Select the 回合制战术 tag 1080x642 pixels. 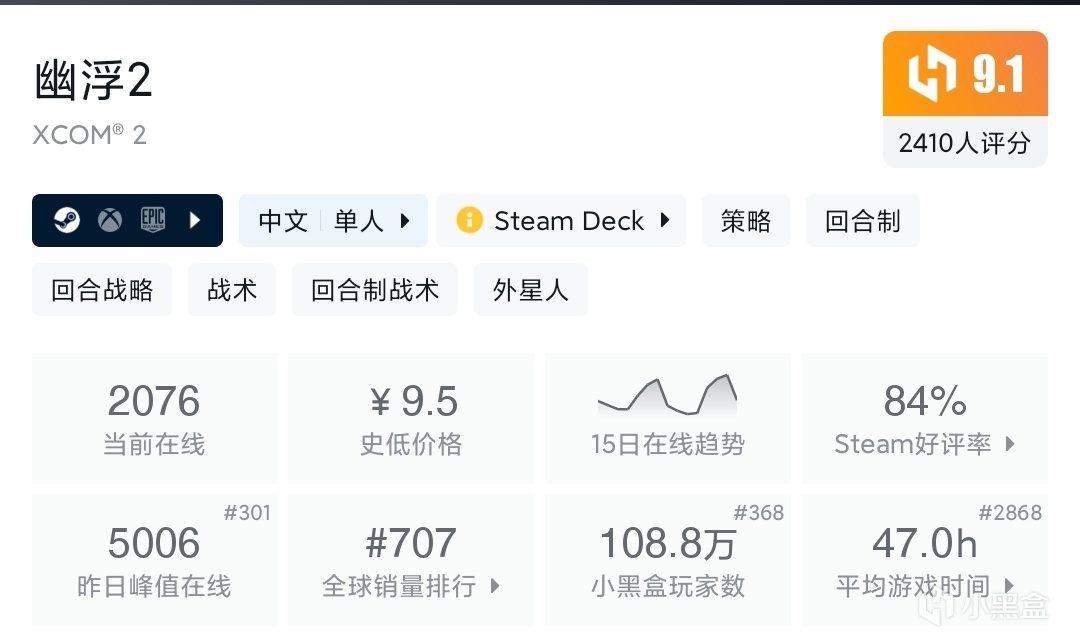click(x=375, y=290)
